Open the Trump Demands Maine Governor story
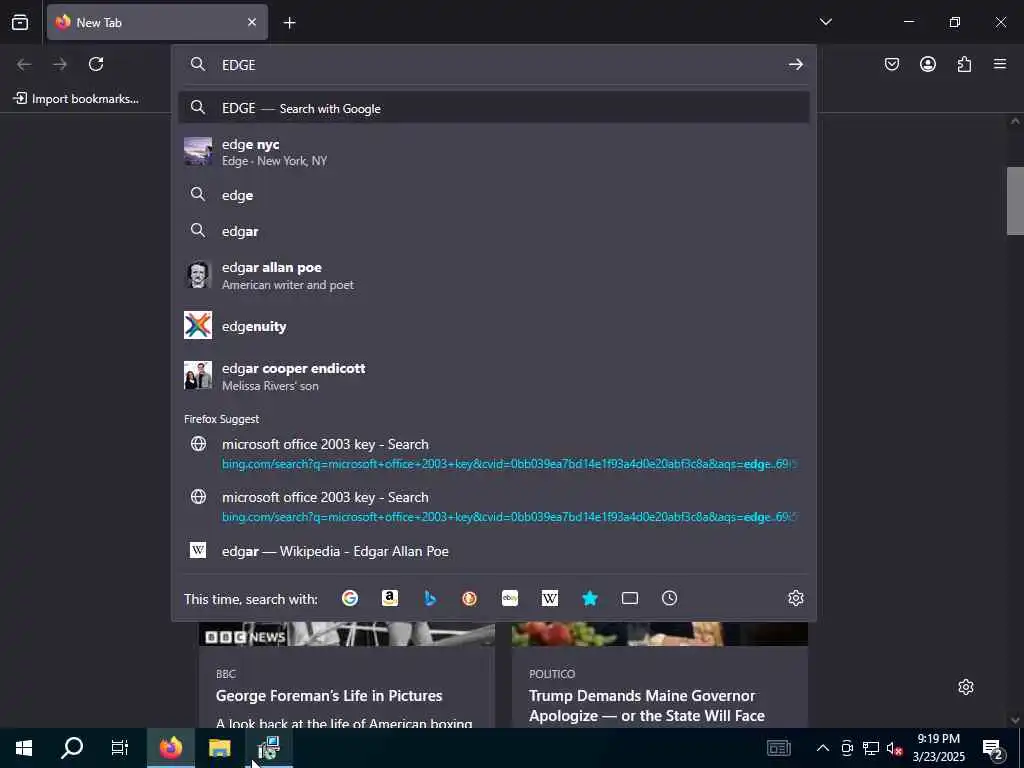This screenshot has height=768, width=1024. coord(647,706)
